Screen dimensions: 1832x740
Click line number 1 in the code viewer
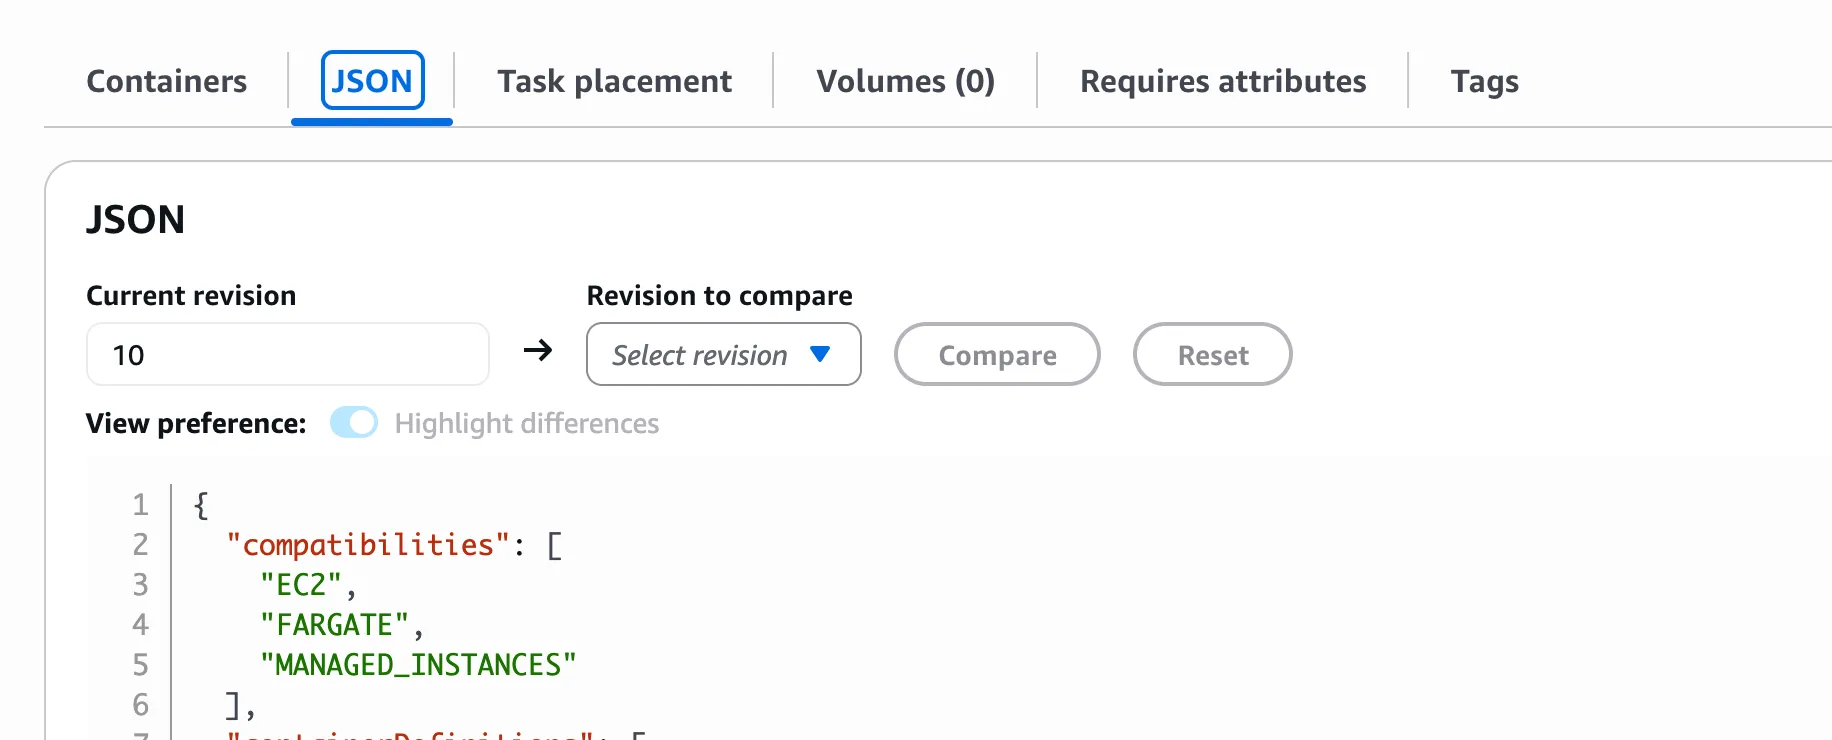(x=140, y=505)
